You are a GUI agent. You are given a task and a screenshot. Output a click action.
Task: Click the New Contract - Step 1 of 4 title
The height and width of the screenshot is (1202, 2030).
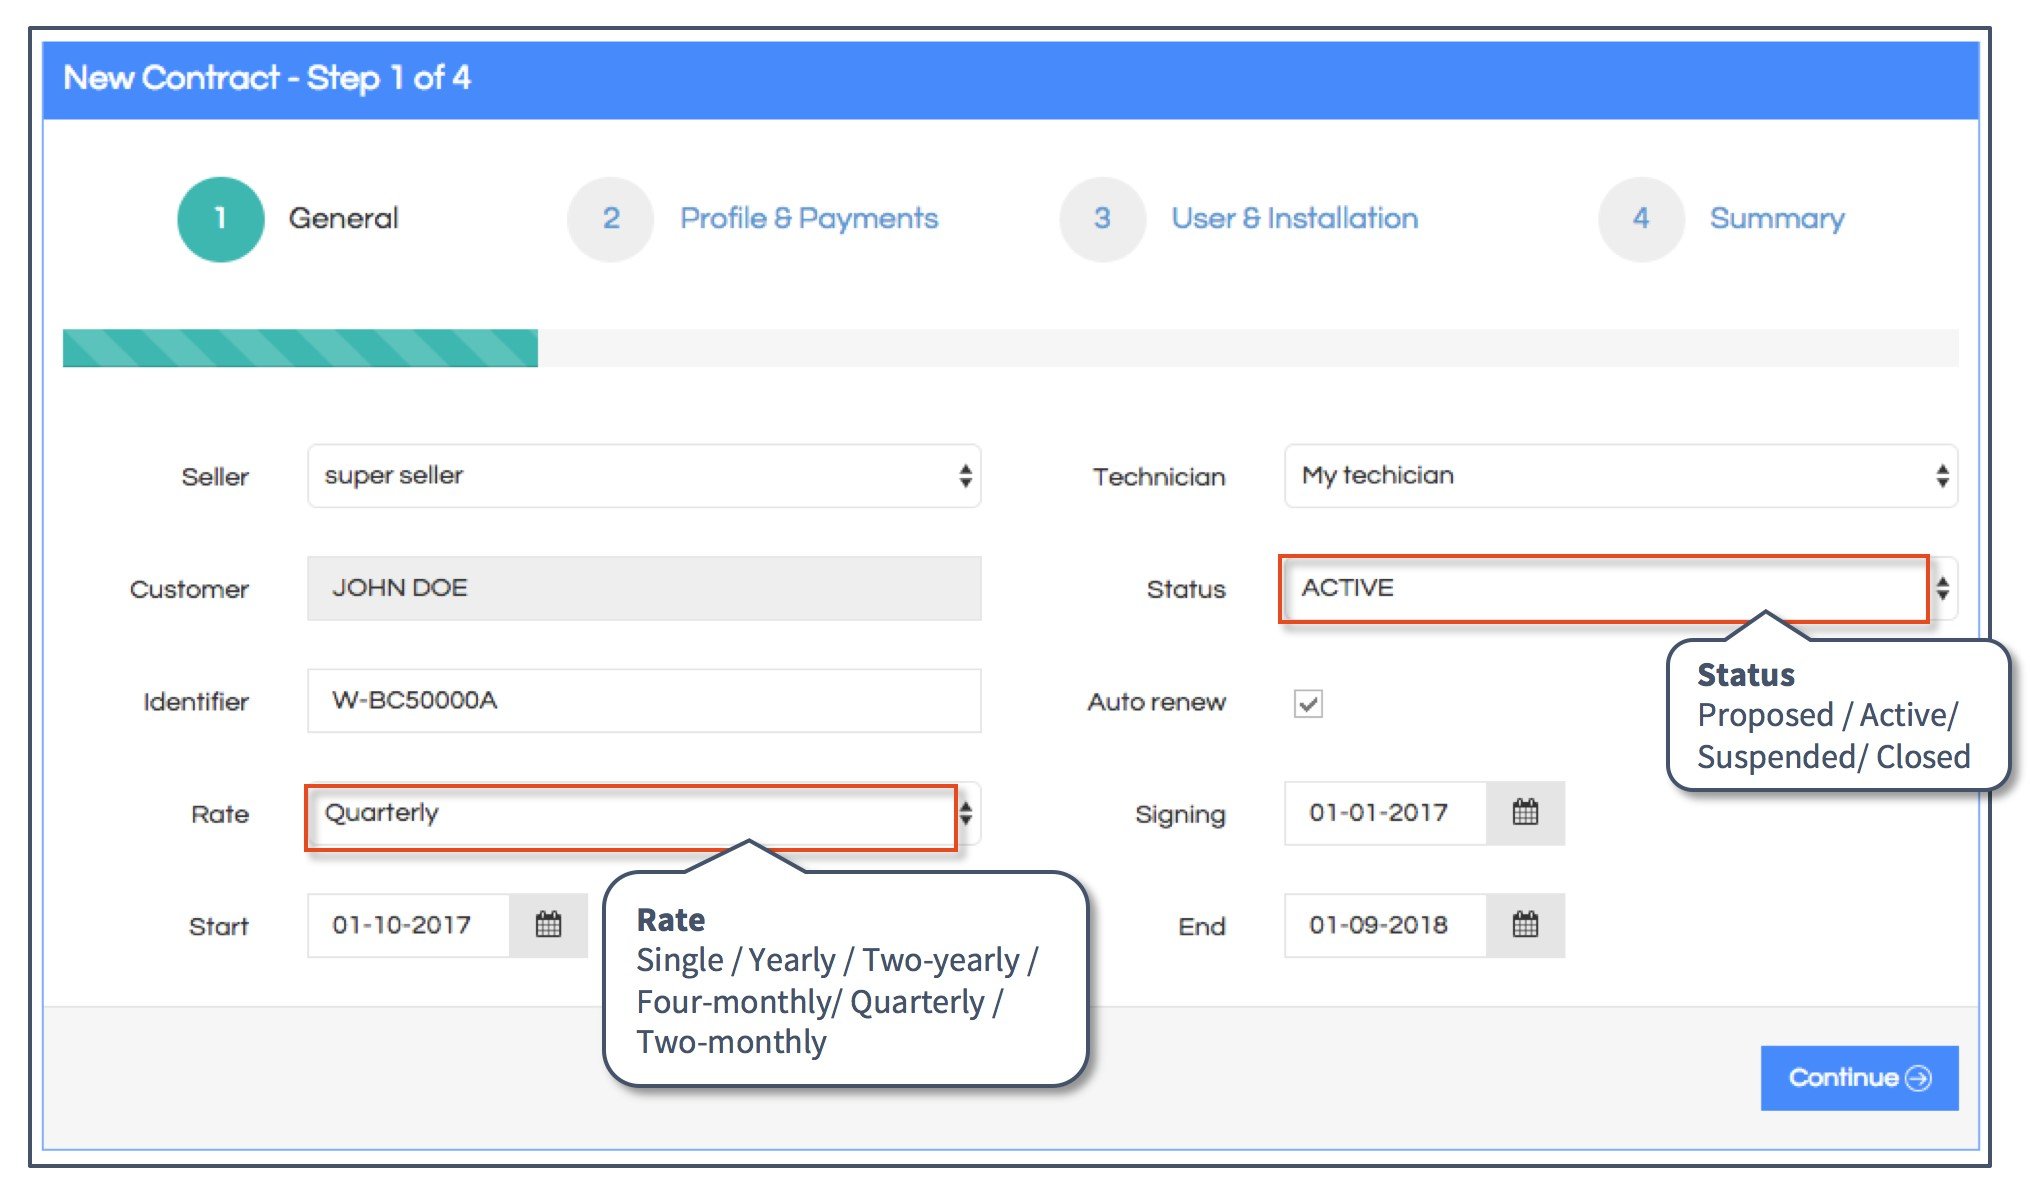267,78
